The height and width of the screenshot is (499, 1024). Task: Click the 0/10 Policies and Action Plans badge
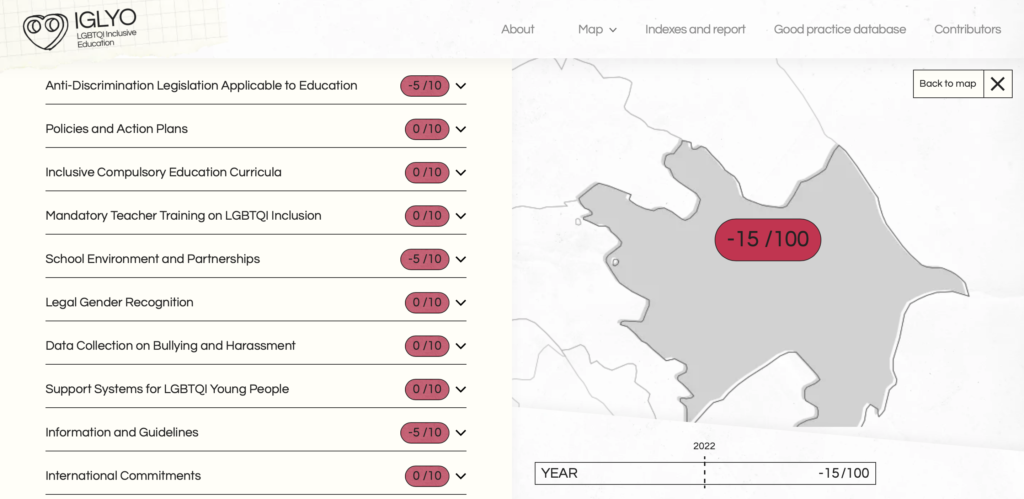point(427,129)
